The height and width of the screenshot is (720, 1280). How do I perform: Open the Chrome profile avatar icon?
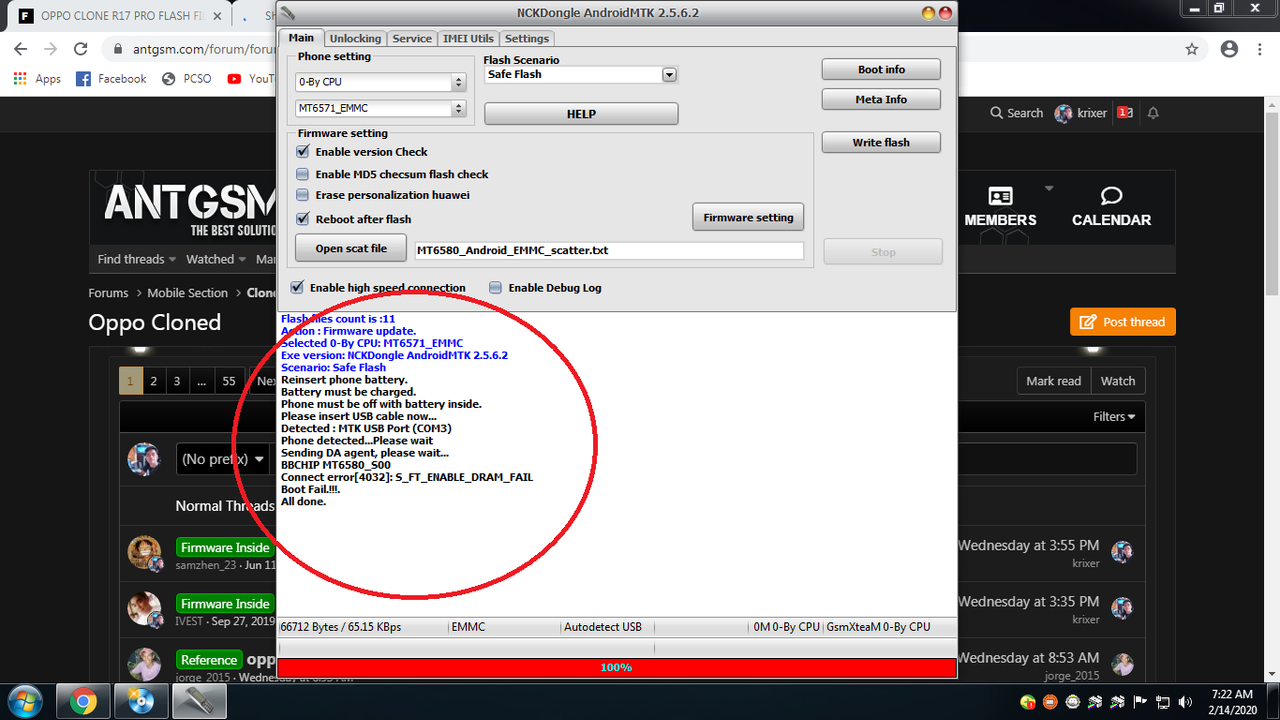pyautogui.click(x=1229, y=49)
